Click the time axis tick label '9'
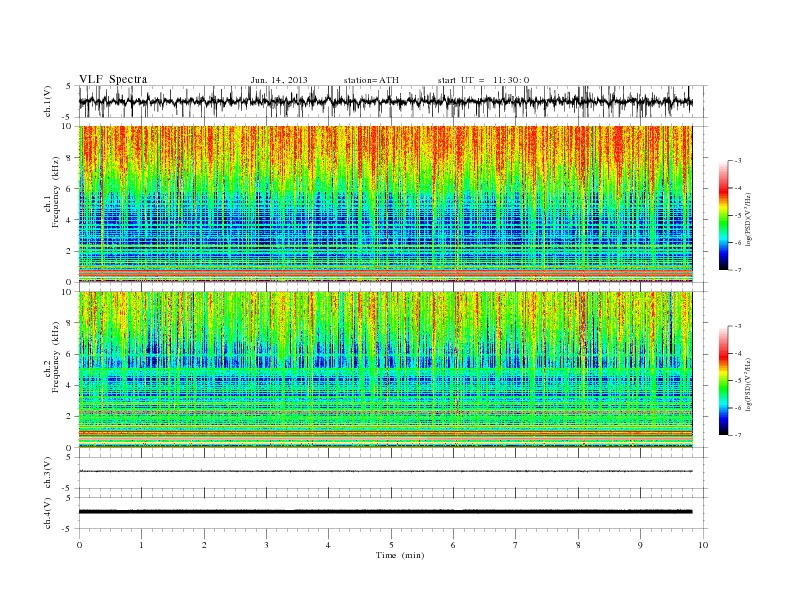This screenshot has width=792, height=612. 640,545
